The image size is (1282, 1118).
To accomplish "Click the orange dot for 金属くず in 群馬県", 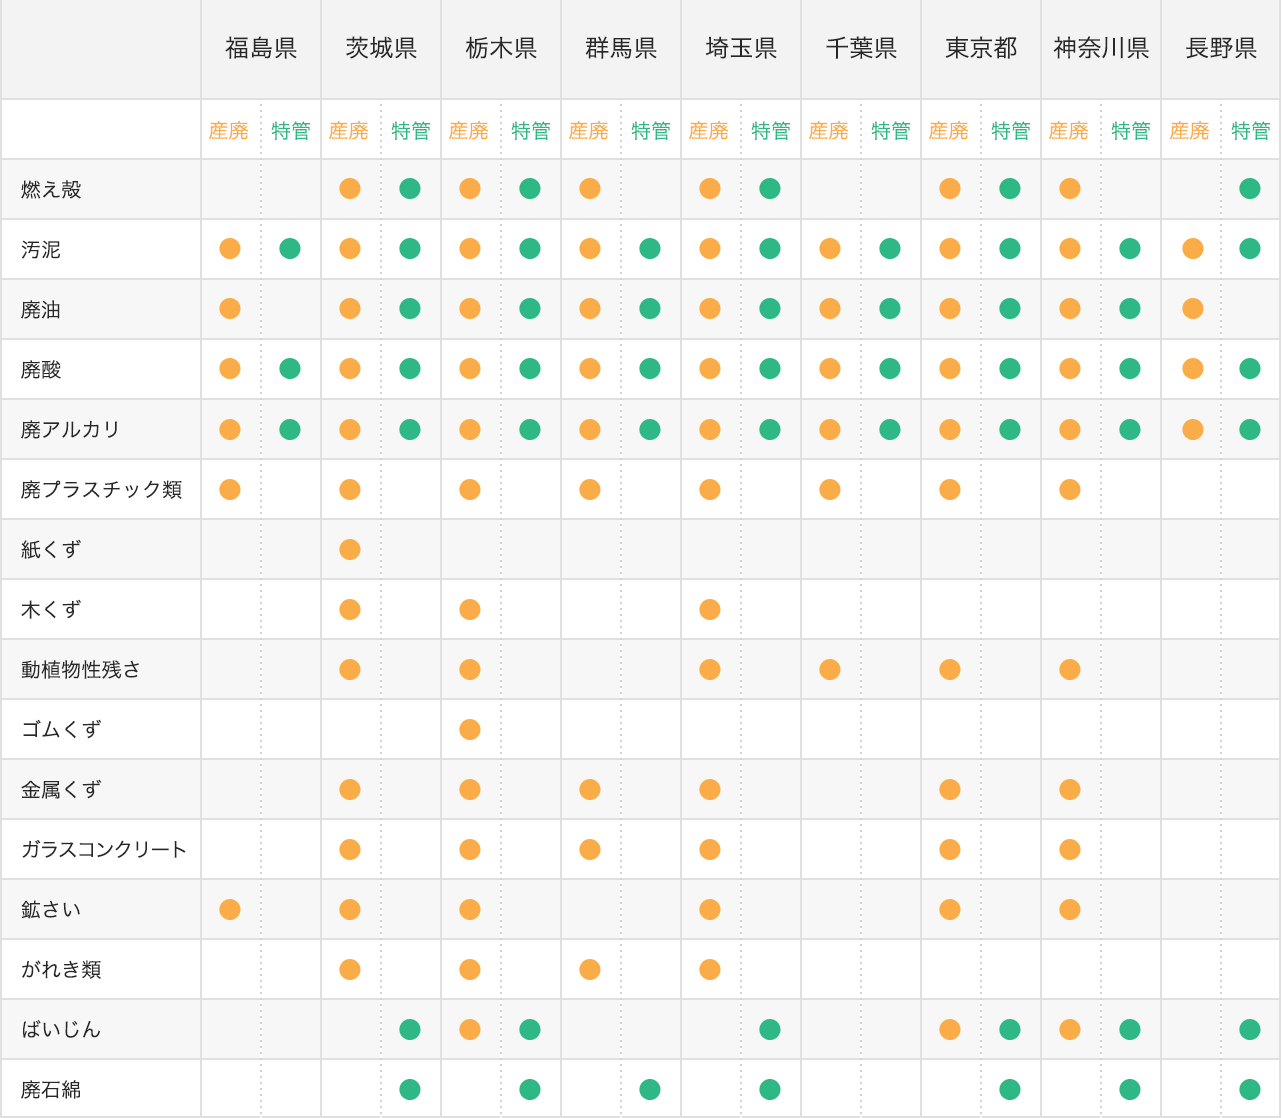I will pyautogui.click(x=590, y=789).
